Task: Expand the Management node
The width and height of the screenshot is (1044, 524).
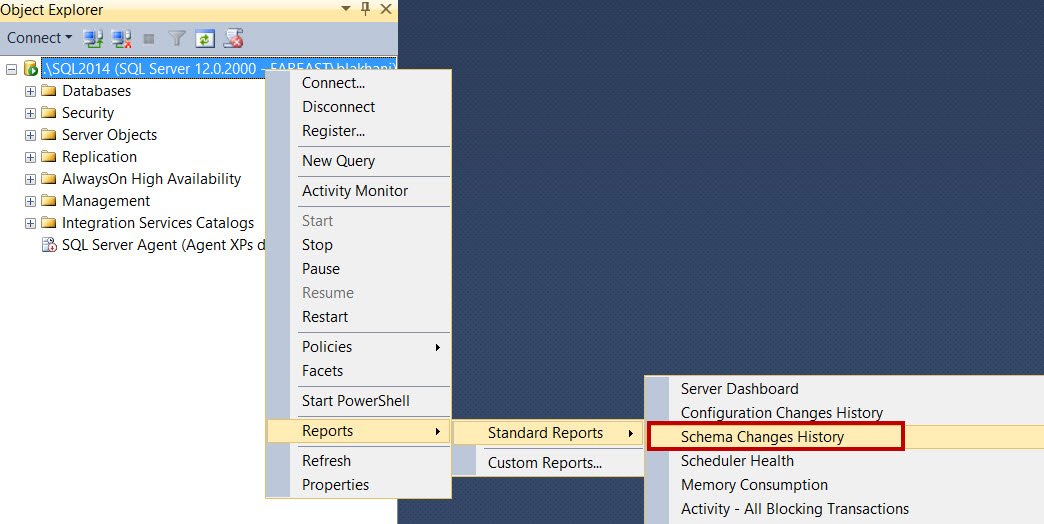Action: tap(30, 201)
